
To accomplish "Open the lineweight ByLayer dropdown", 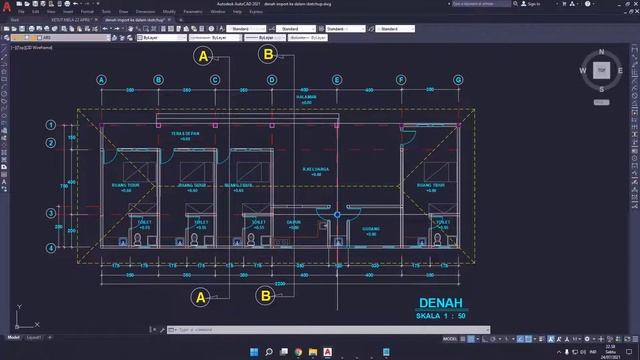I will 265,38.
